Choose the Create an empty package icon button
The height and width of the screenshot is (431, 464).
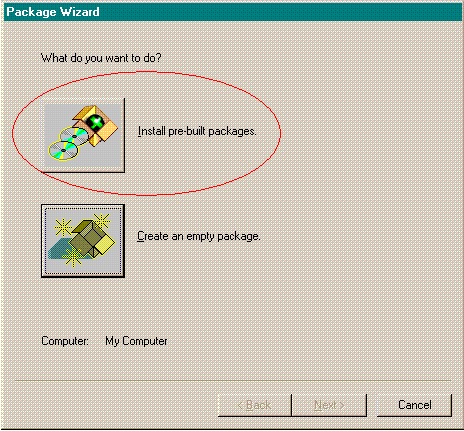click(x=83, y=241)
